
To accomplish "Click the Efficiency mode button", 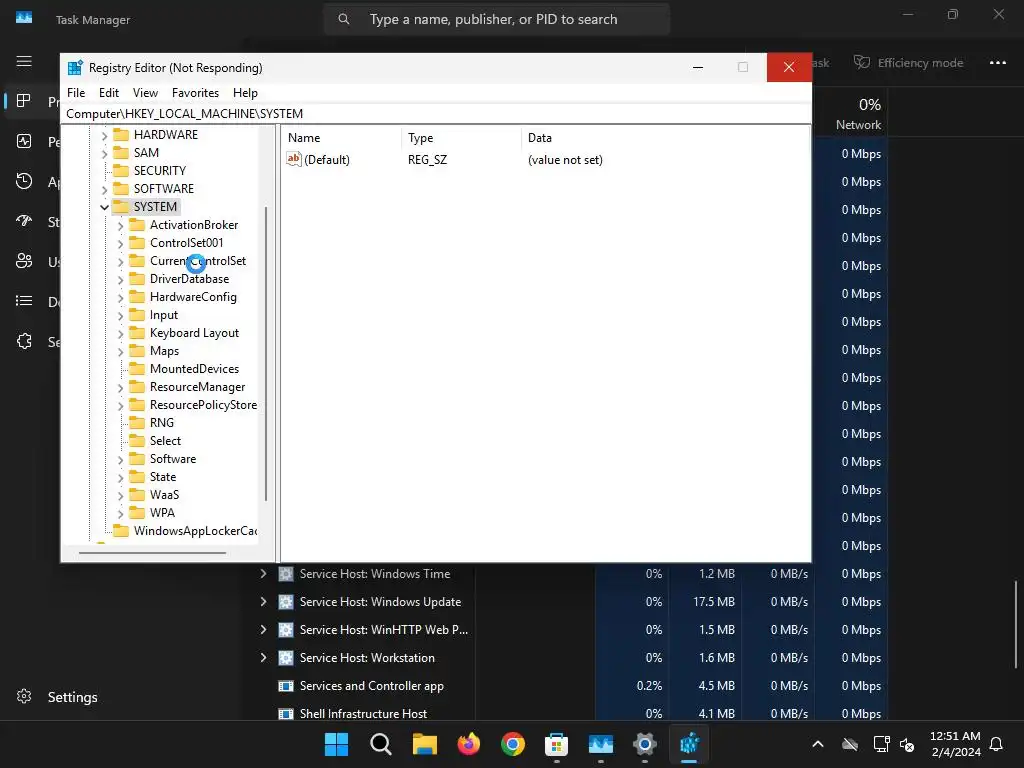I will click(x=908, y=63).
